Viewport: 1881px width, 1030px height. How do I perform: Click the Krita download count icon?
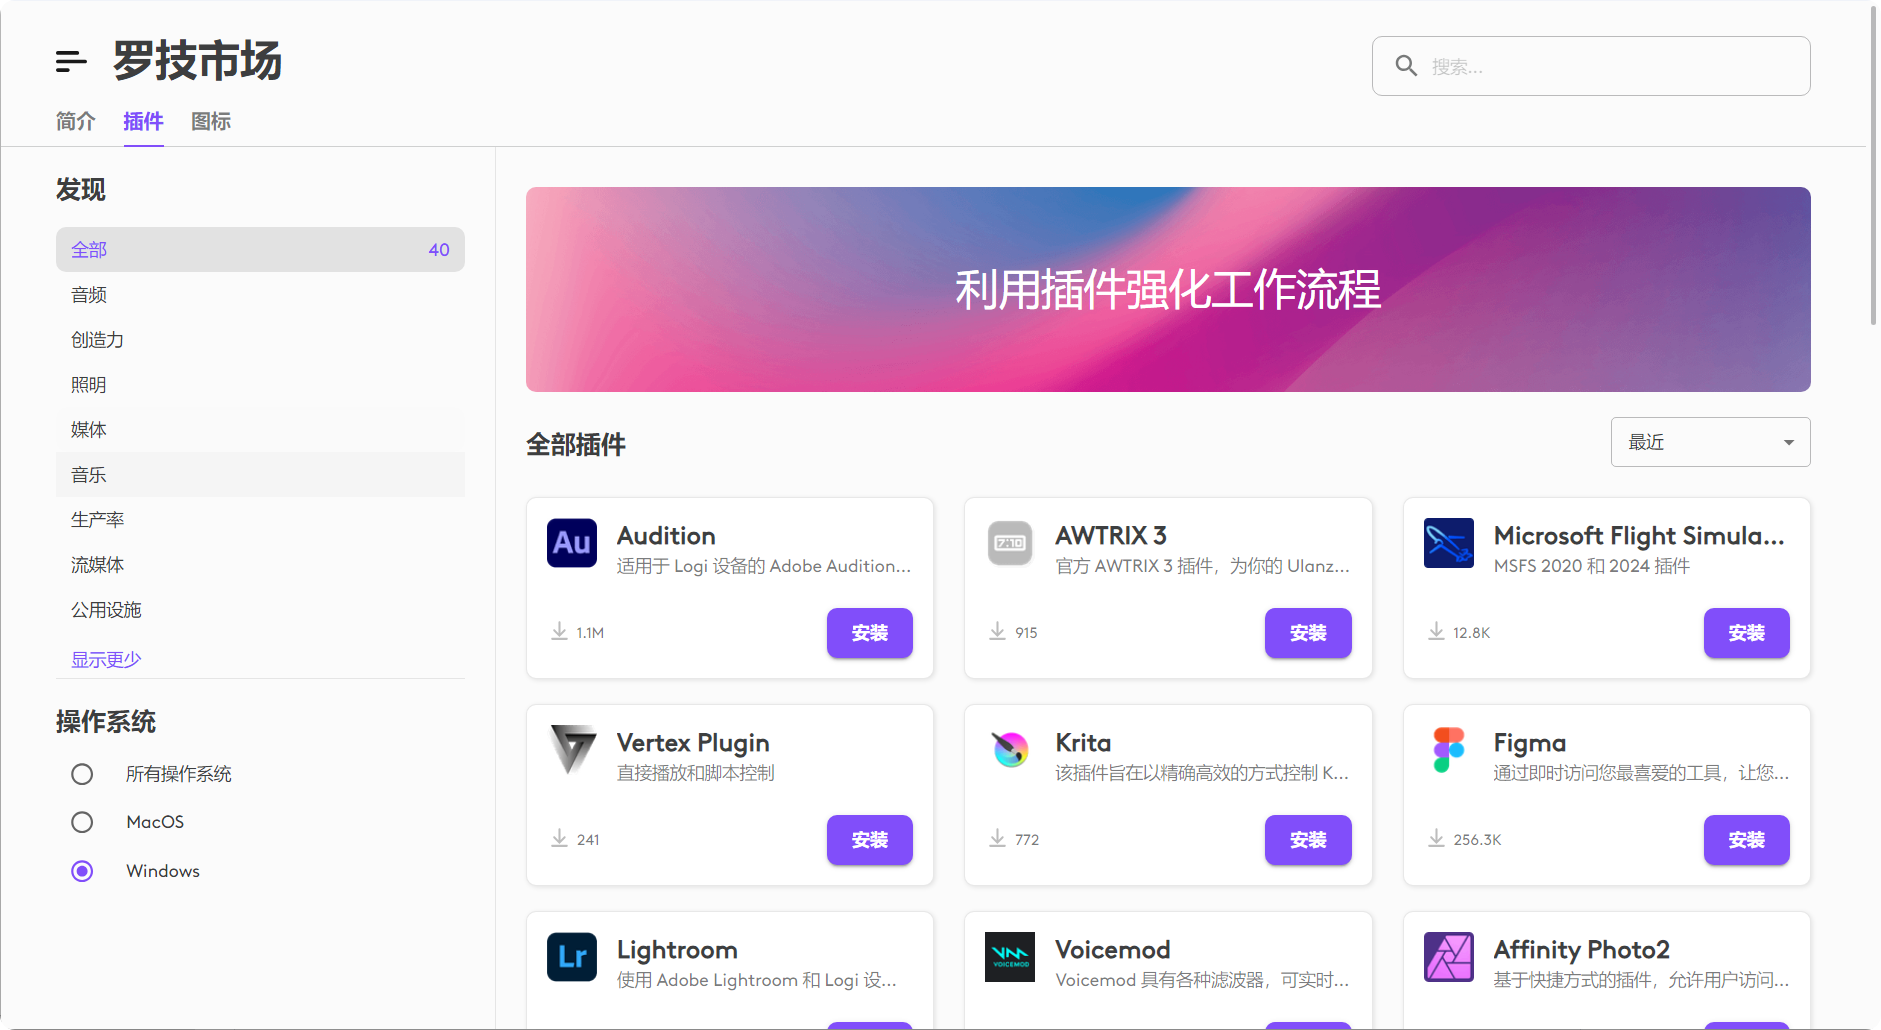(x=997, y=839)
